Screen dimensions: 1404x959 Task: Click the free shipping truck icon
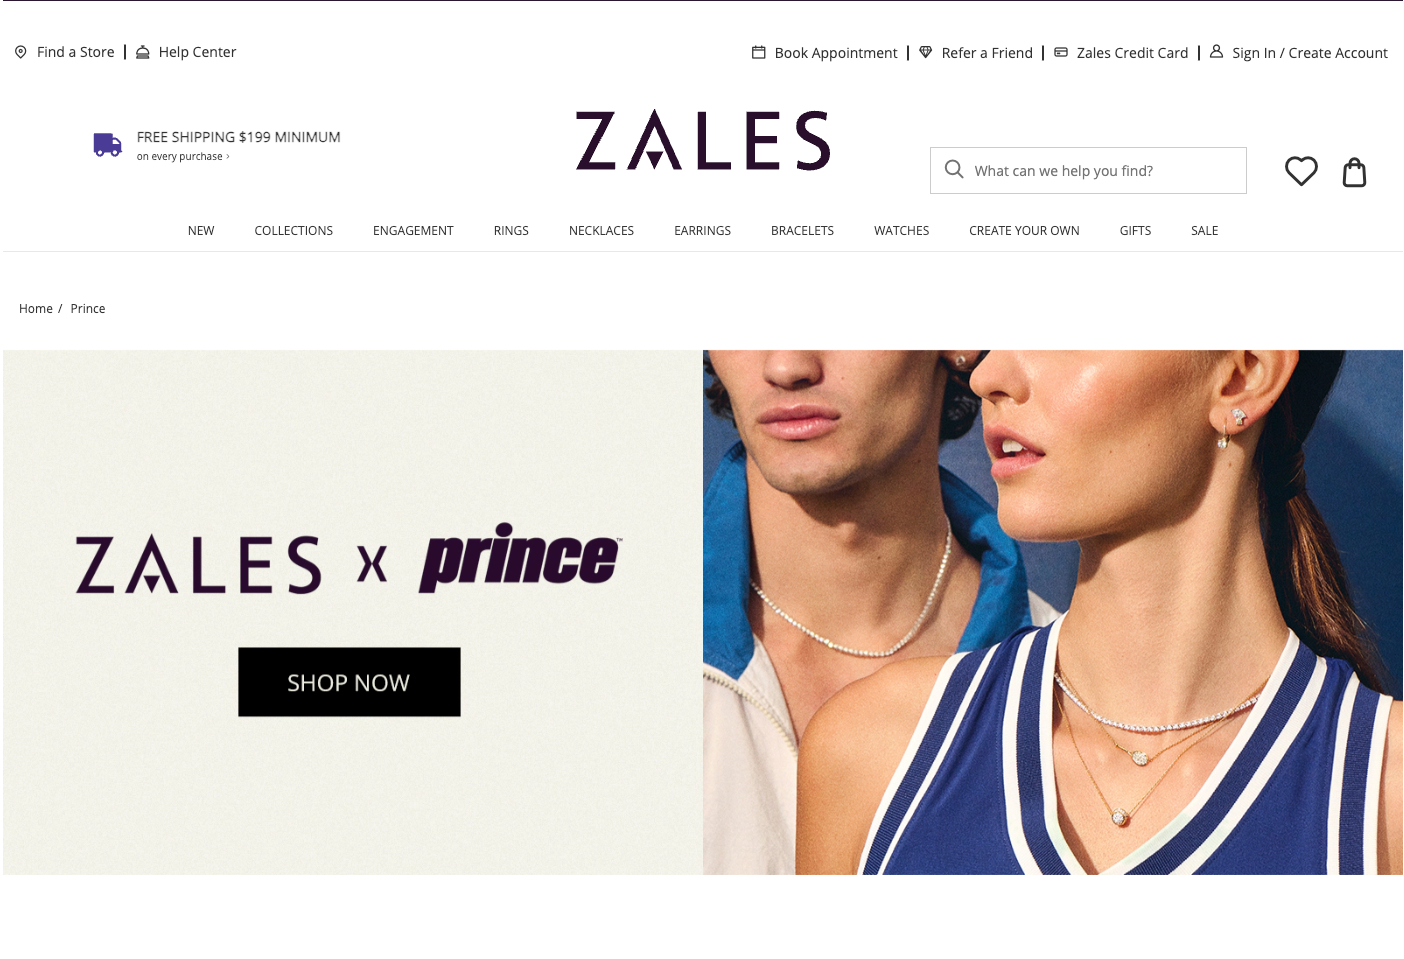click(107, 145)
